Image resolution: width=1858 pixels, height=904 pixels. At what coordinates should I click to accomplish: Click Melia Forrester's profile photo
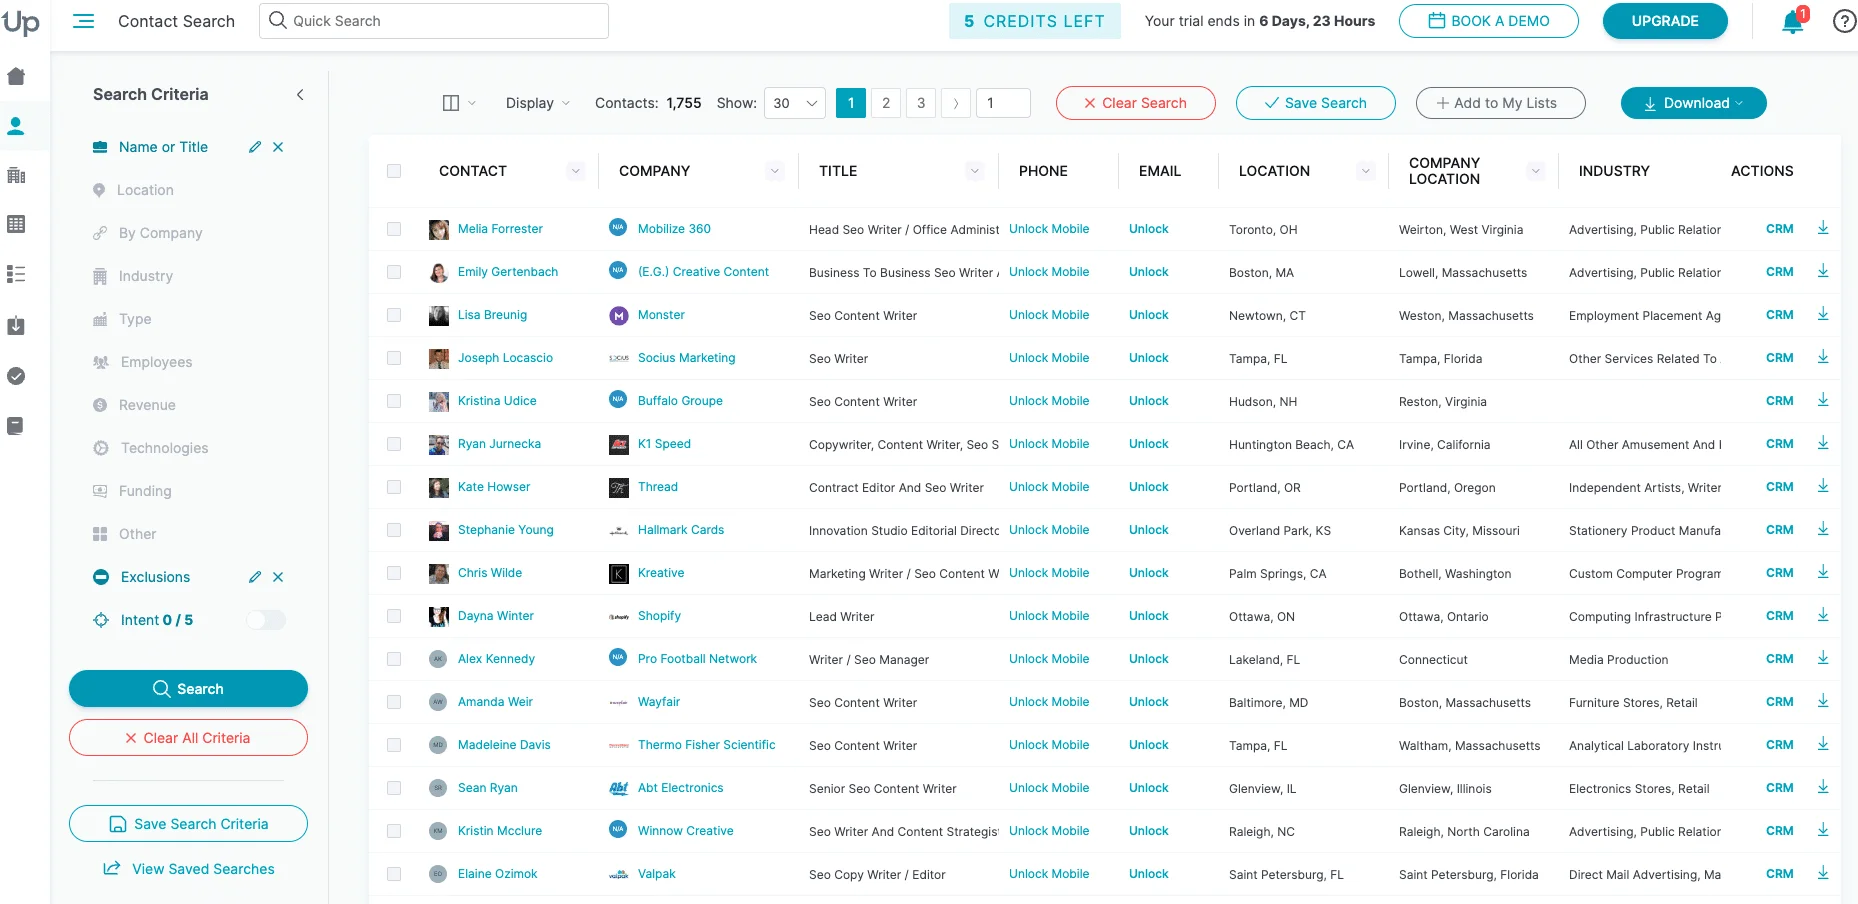point(439,230)
